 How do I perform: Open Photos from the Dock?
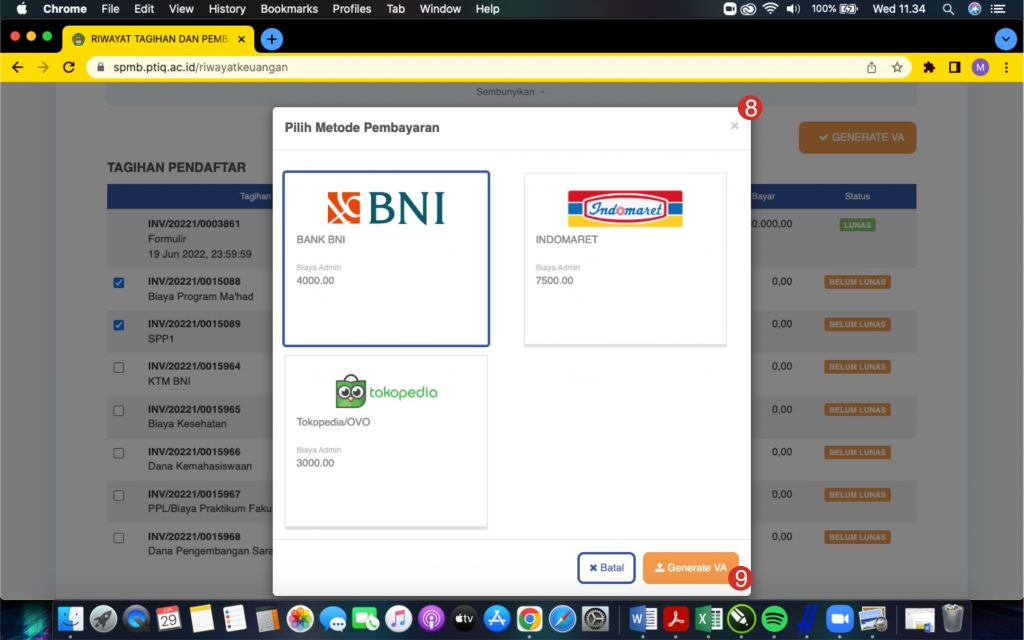pyautogui.click(x=300, y=618)
